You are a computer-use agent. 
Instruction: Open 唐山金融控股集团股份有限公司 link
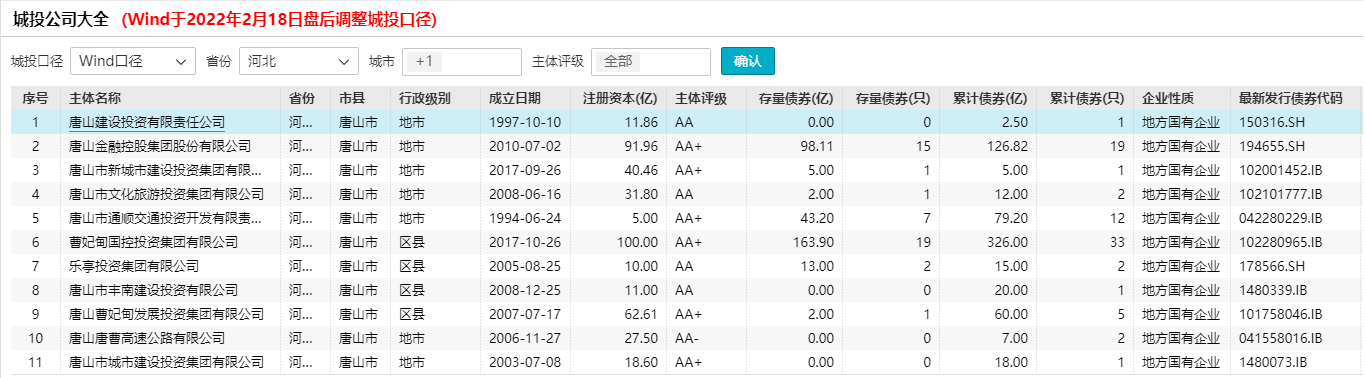(x=160, y=146)
